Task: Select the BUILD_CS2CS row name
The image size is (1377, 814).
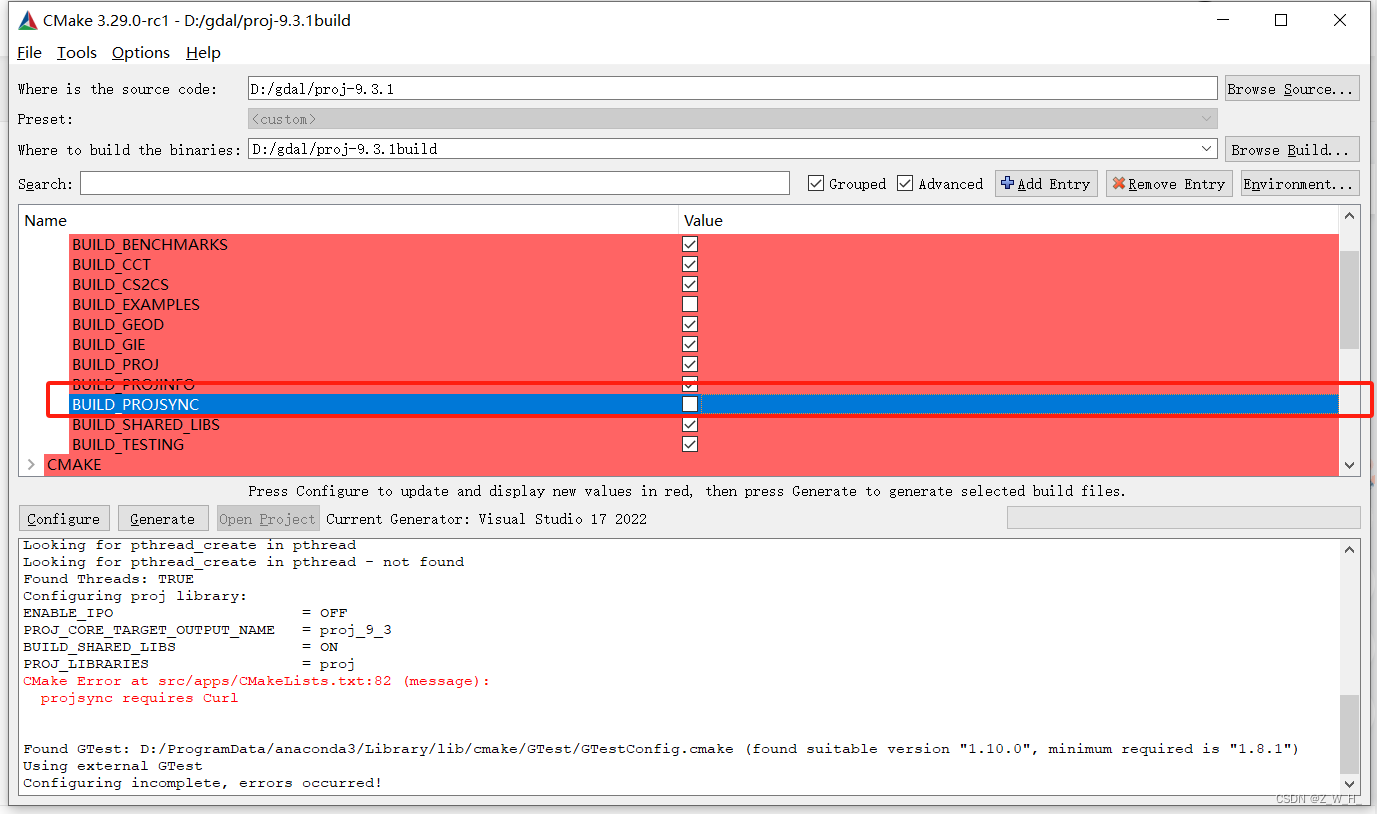Action: coord(120,284)
